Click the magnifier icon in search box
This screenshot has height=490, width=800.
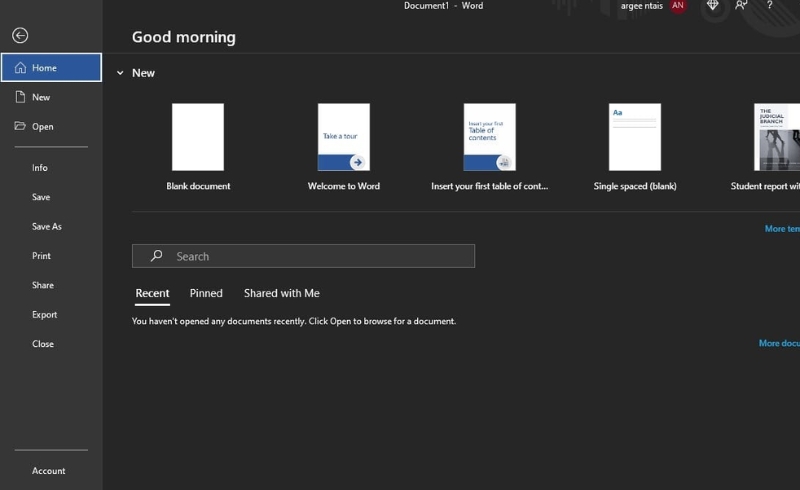157,256
